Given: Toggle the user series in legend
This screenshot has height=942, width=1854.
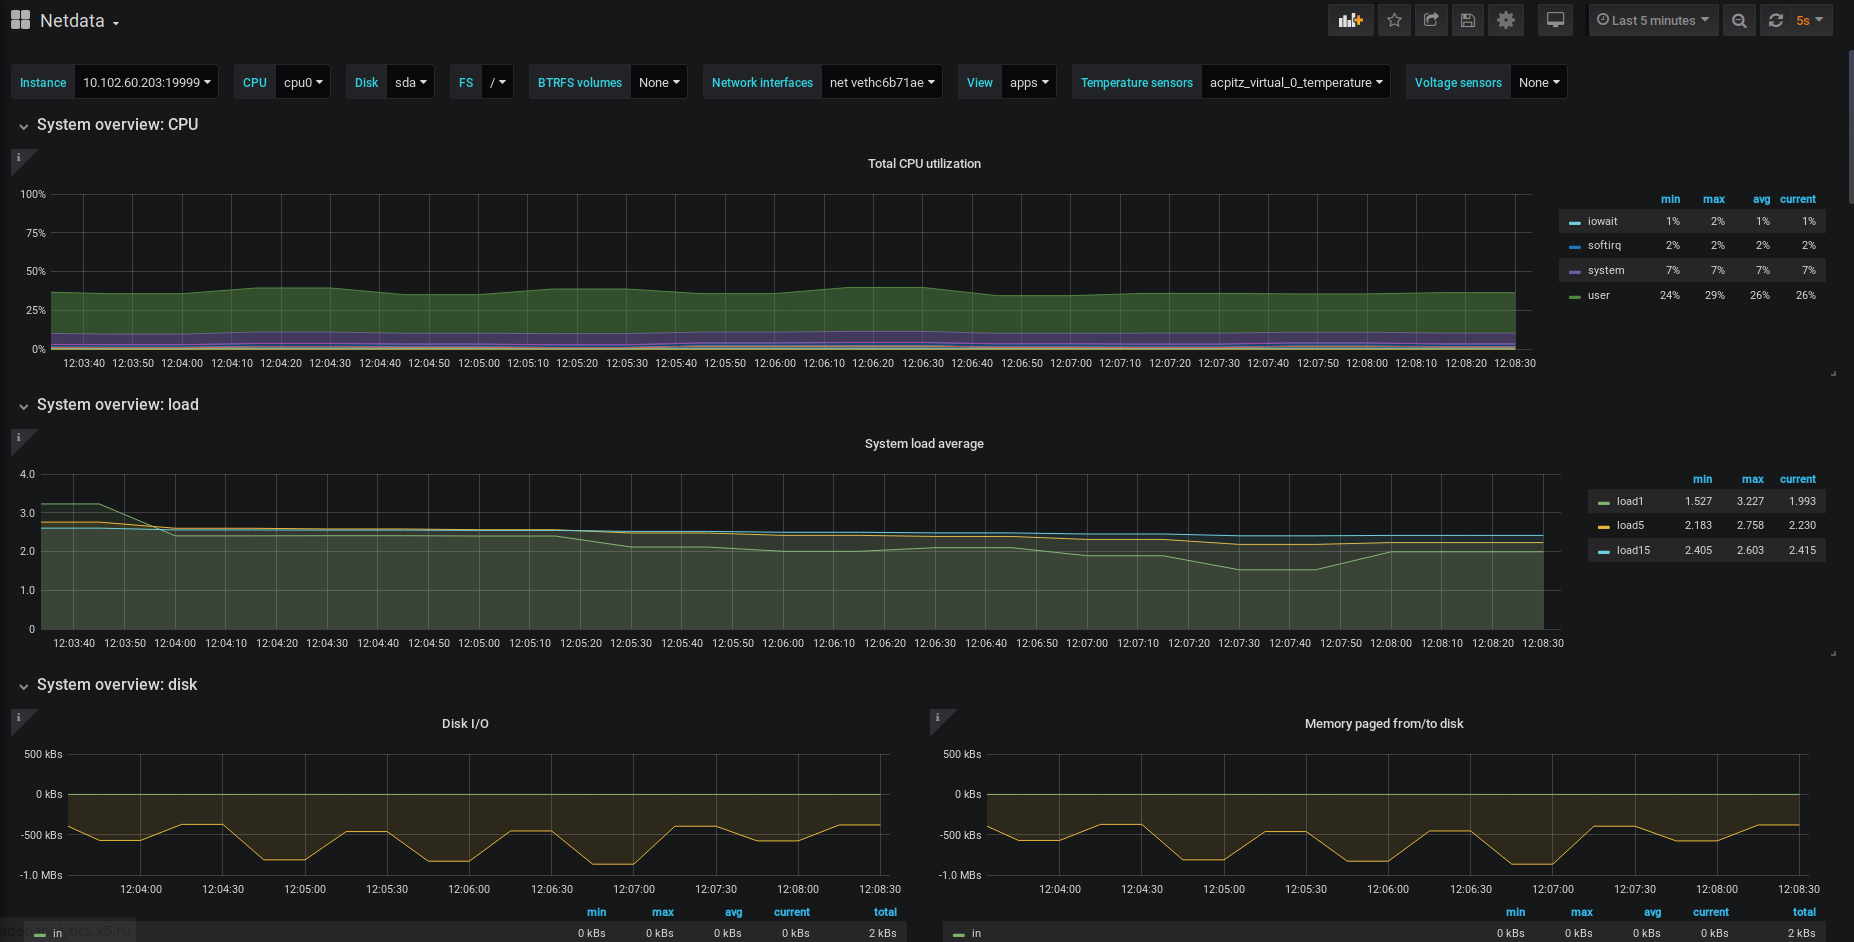Looking at the screenshot, I should 1599,295.
